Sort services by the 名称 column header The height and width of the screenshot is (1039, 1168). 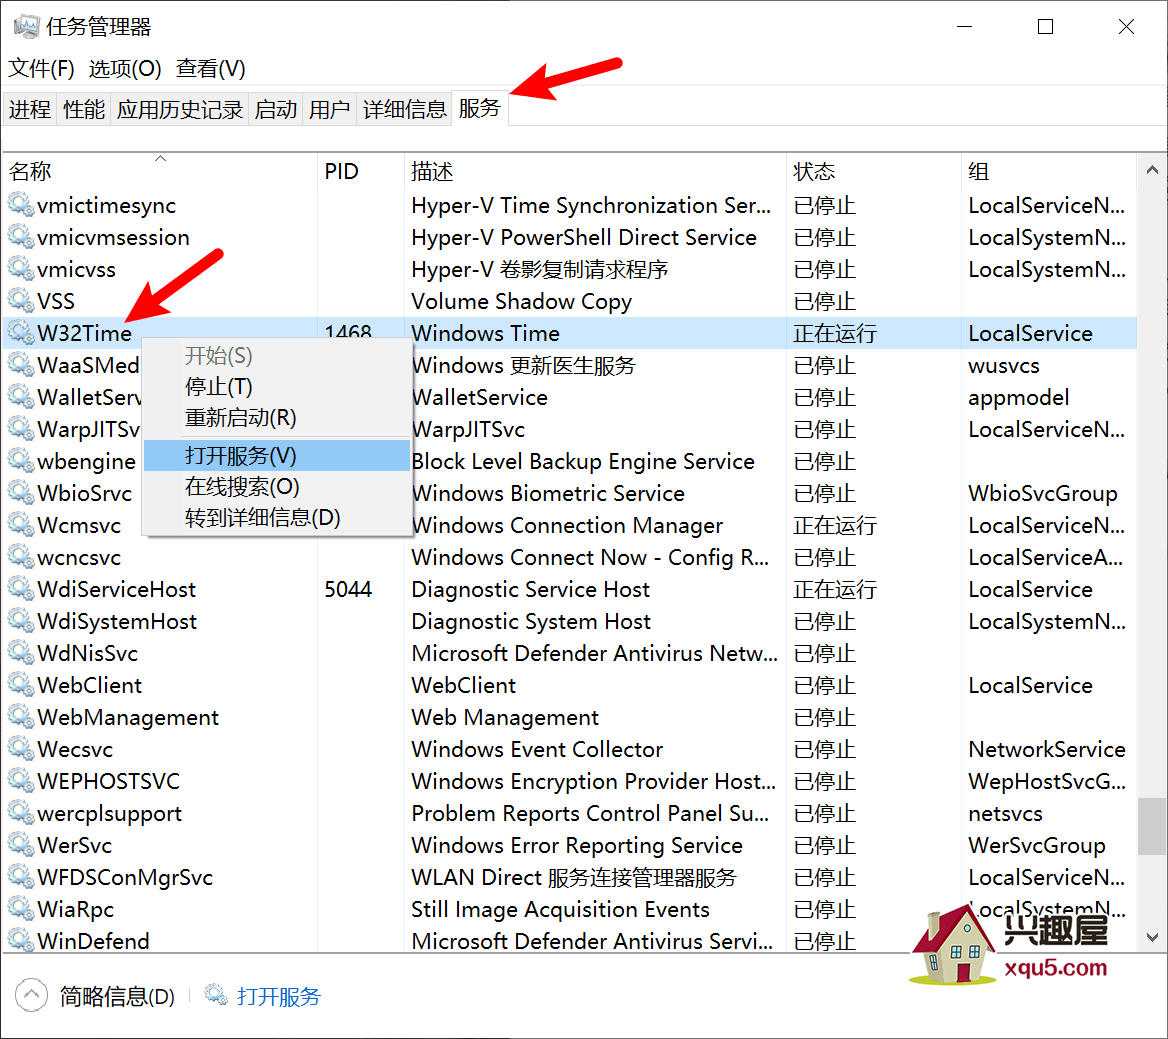pyautogui.click(x=161, y=171)
